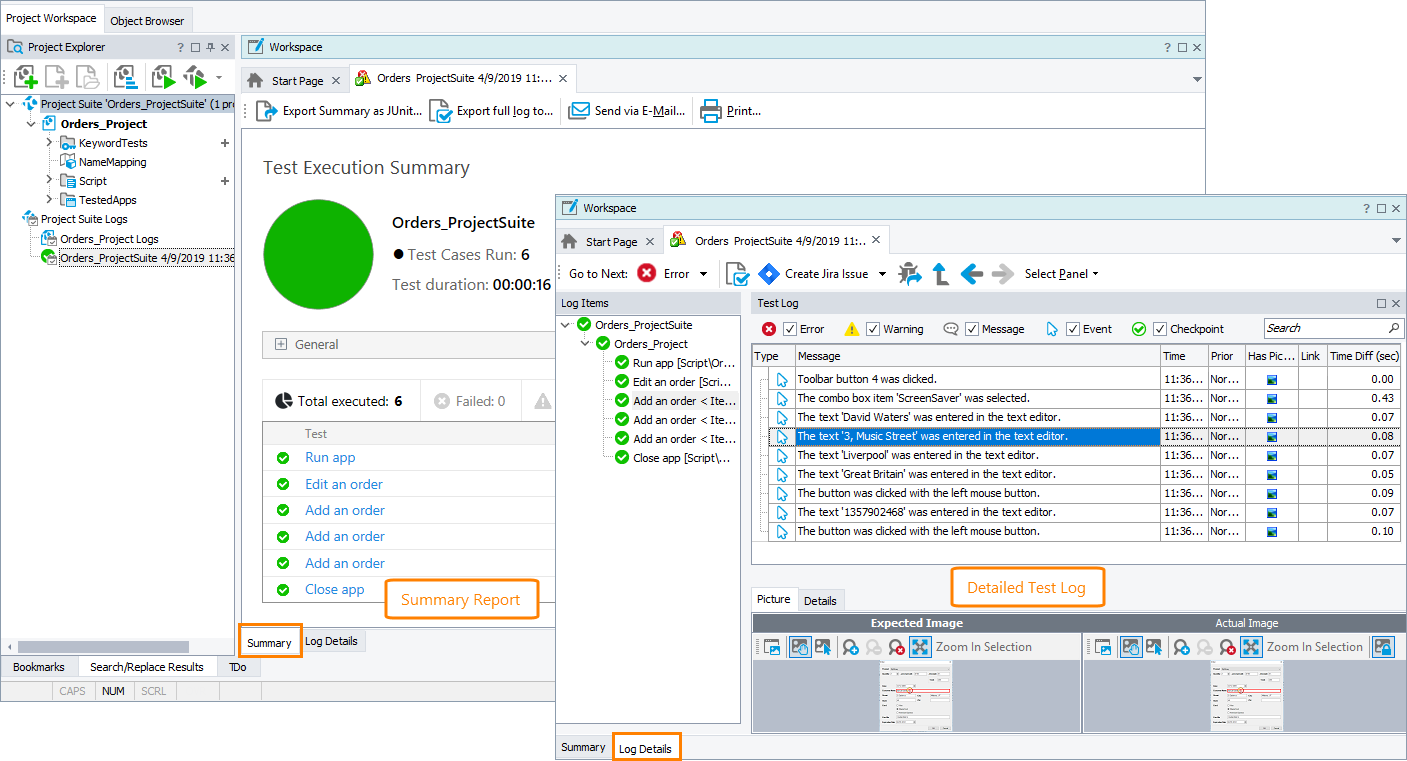The image size is (1407, 761).
Task: Click Zoom In icon in Actual Image toolbar
Action: [1181, 647]
